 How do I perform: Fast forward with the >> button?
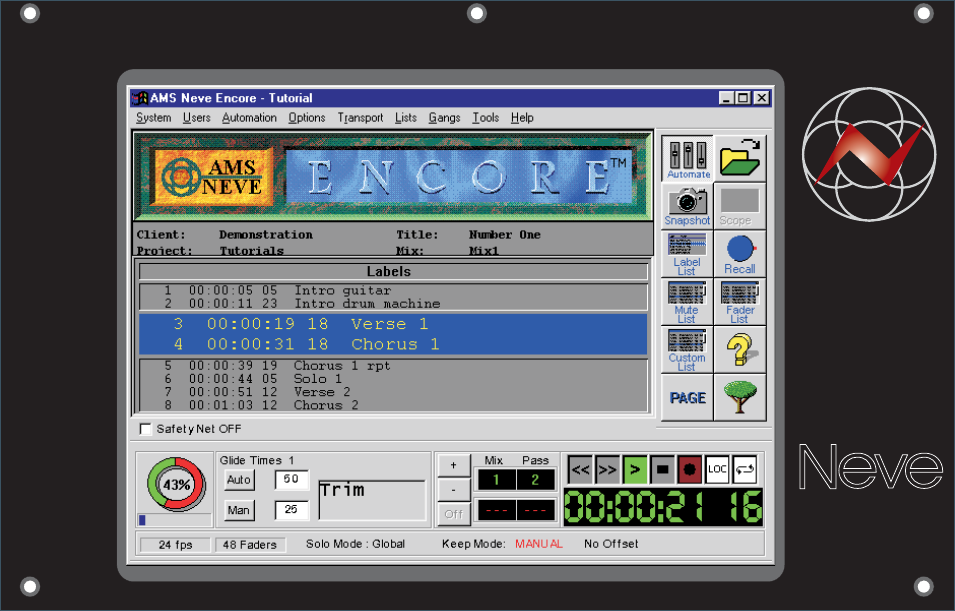[607, 470]
